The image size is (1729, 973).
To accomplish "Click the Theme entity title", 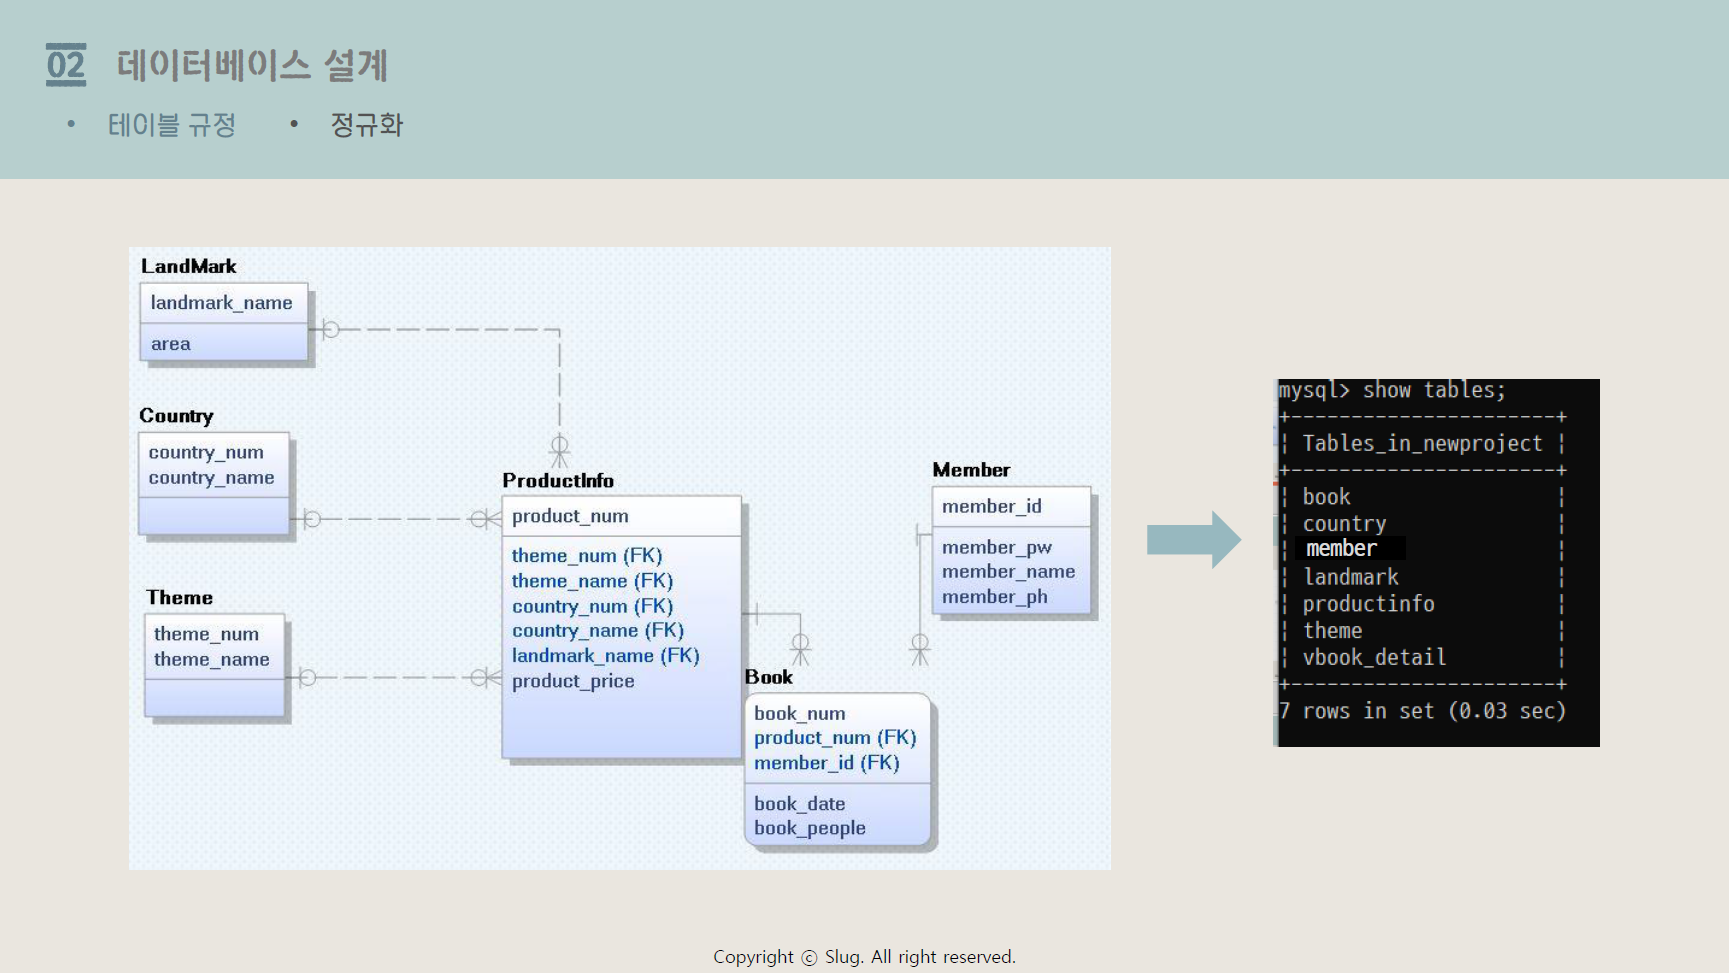I will click(x=180, y=598).
